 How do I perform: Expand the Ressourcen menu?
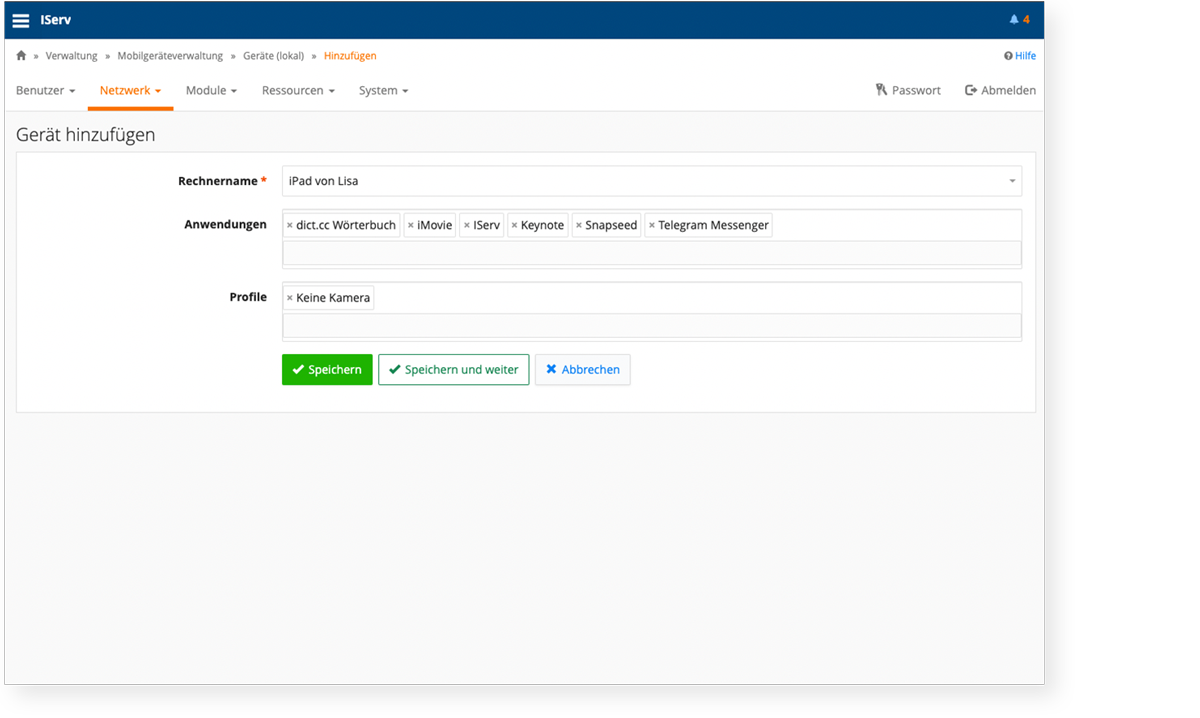point(298,90)
